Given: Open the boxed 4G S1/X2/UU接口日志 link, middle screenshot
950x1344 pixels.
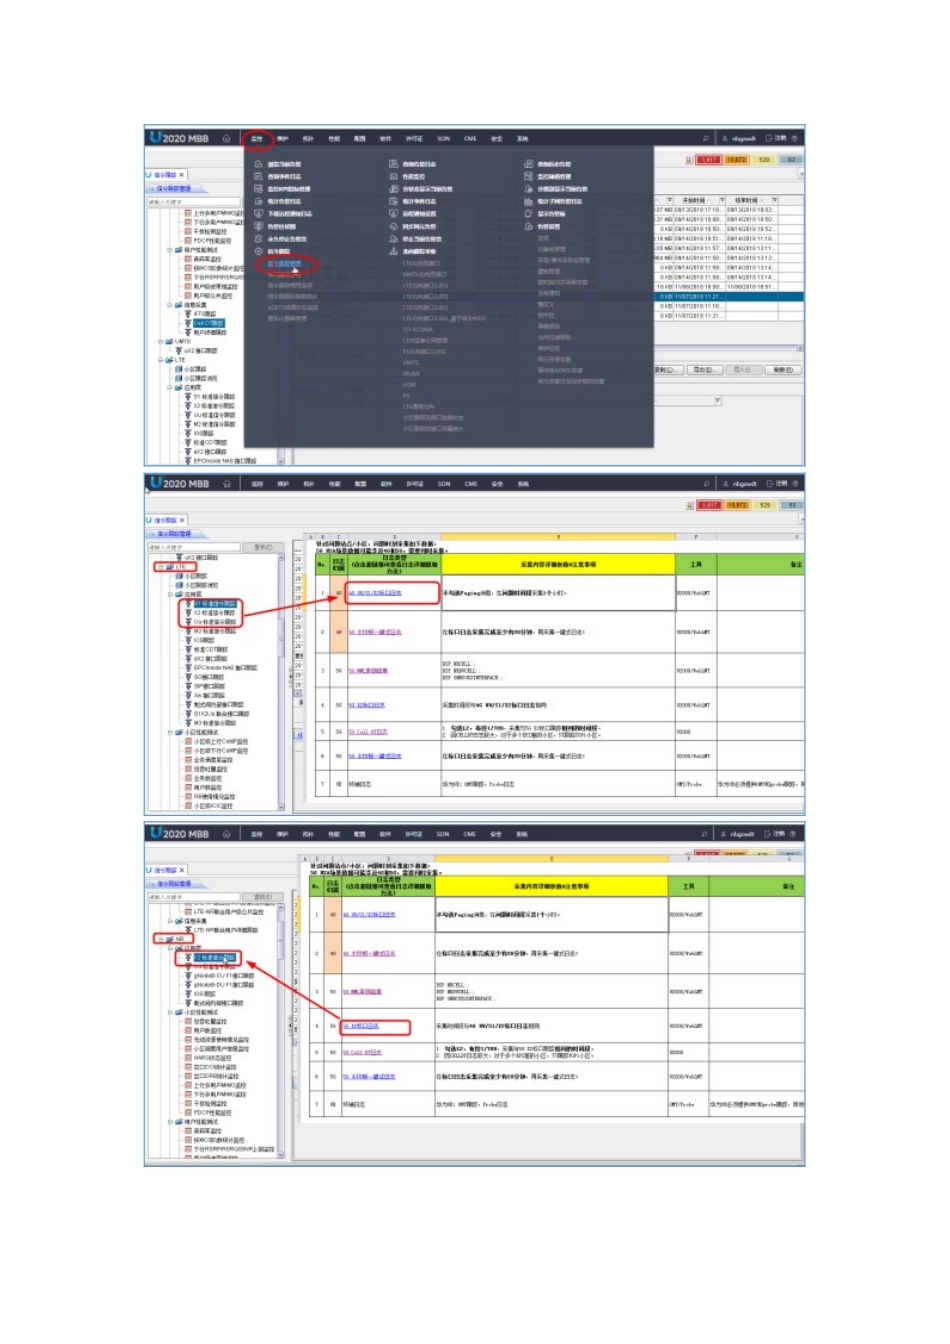Looking at the screenshot, I should coord(375,593).
